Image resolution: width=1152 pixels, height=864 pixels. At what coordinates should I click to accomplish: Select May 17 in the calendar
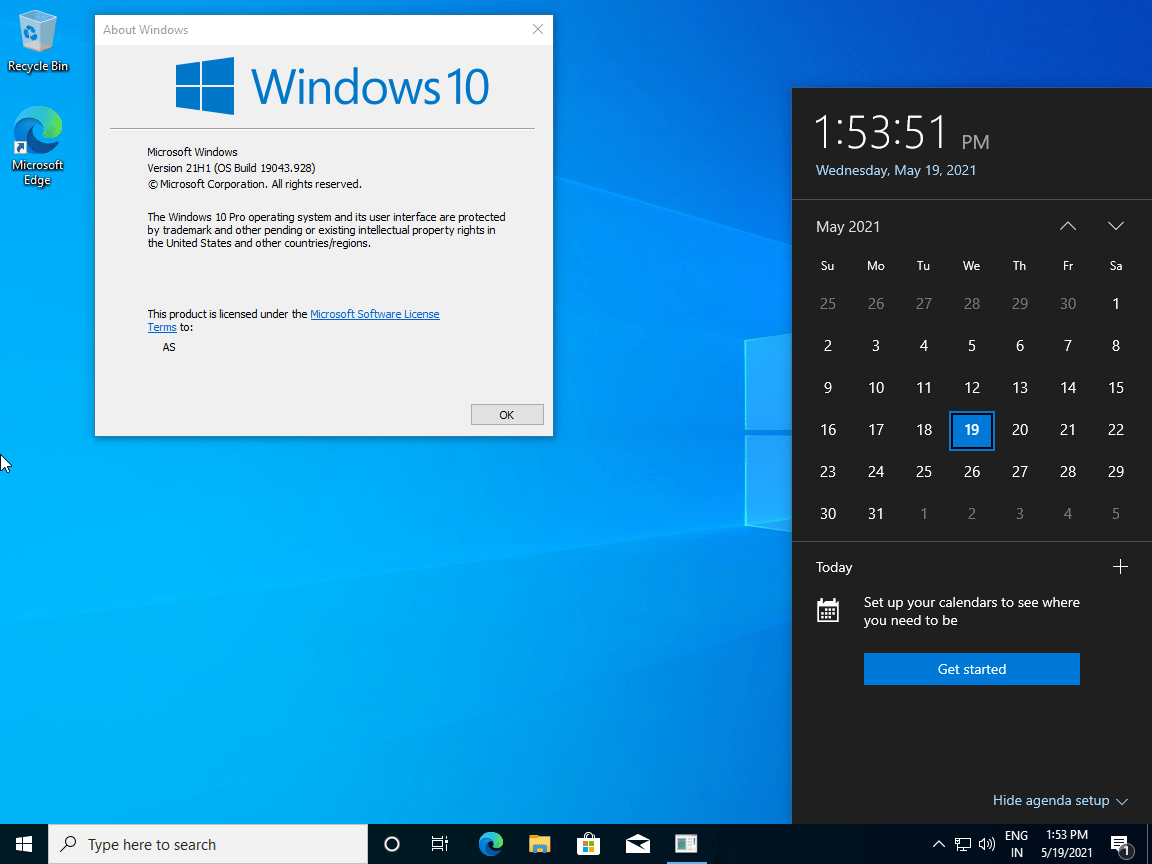pyautogui.click(x=876, y=430)
